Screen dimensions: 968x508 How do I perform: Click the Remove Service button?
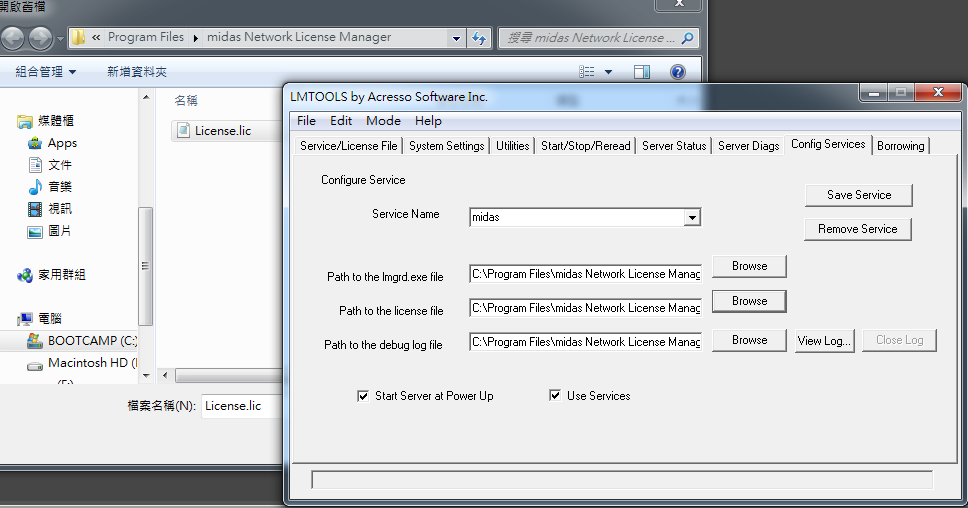coord(857,229)
